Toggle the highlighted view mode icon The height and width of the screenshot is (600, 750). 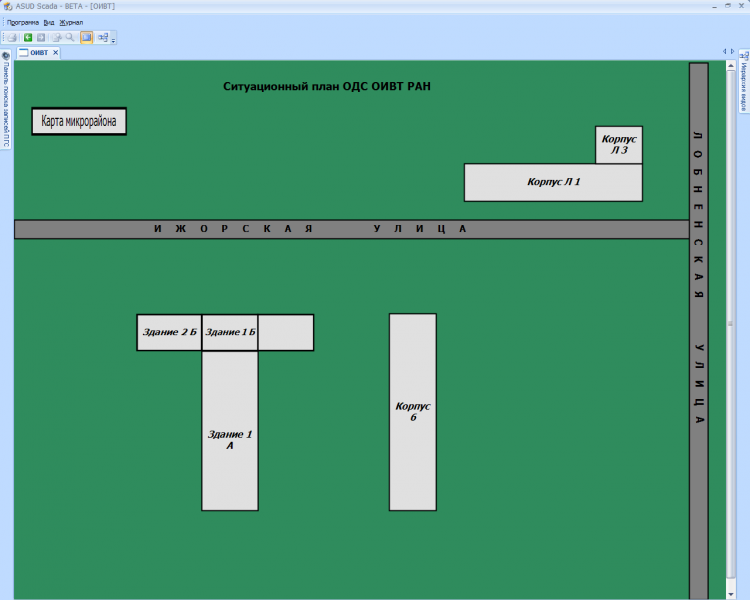(86, 37)
